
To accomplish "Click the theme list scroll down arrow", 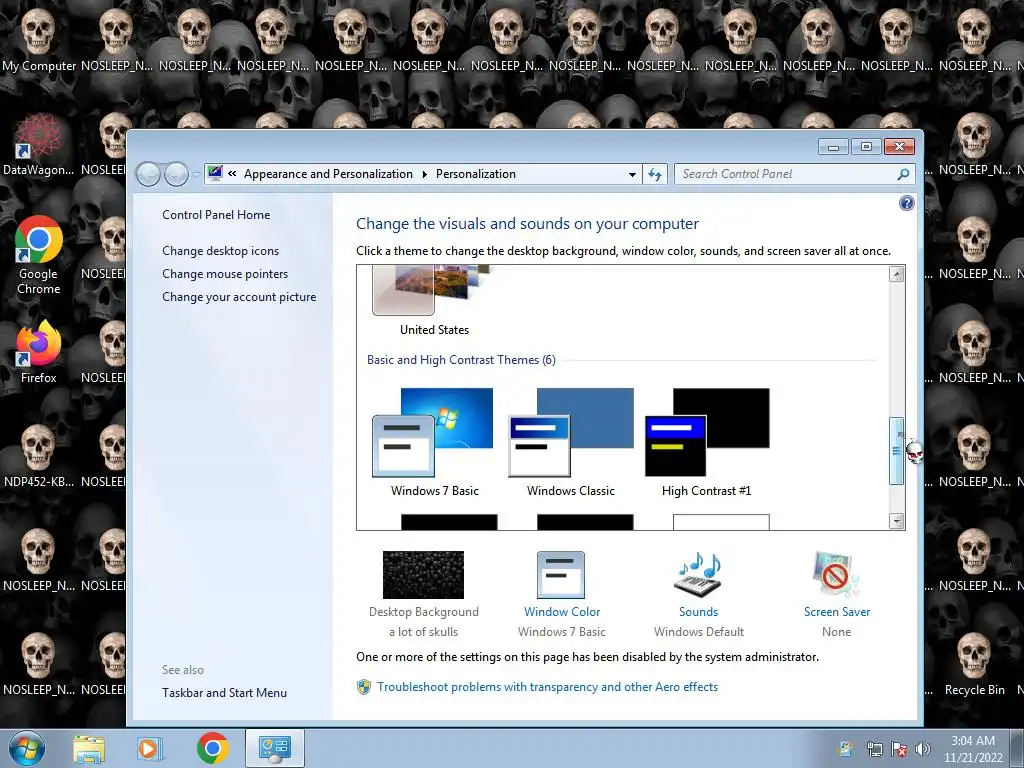I will 897,520.
